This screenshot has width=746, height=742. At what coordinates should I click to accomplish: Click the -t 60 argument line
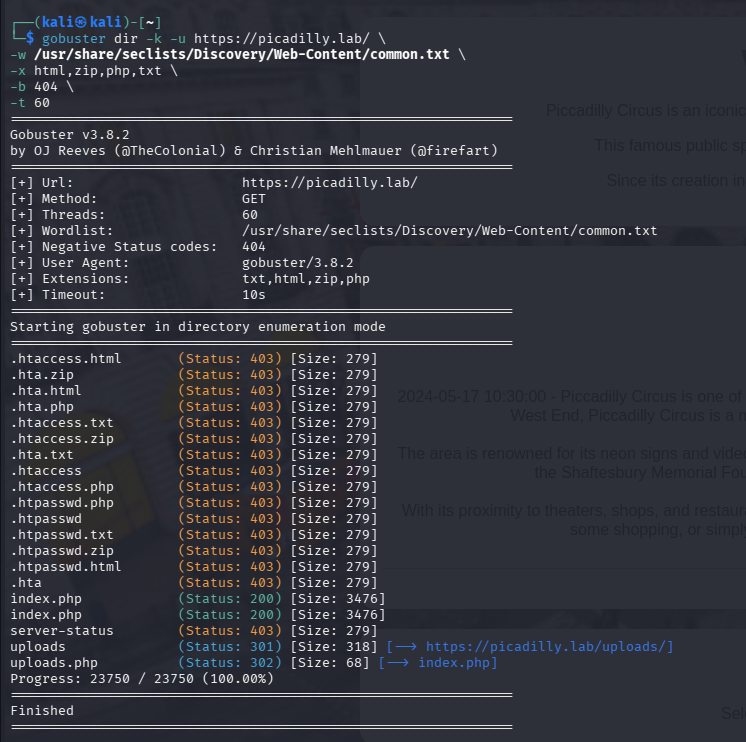(x=30, y=103)
